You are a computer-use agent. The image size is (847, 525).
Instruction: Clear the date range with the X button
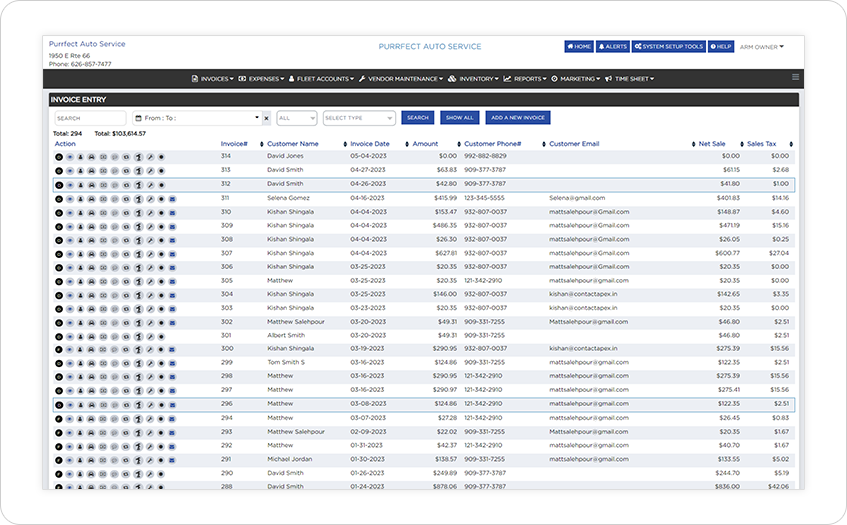266,118
